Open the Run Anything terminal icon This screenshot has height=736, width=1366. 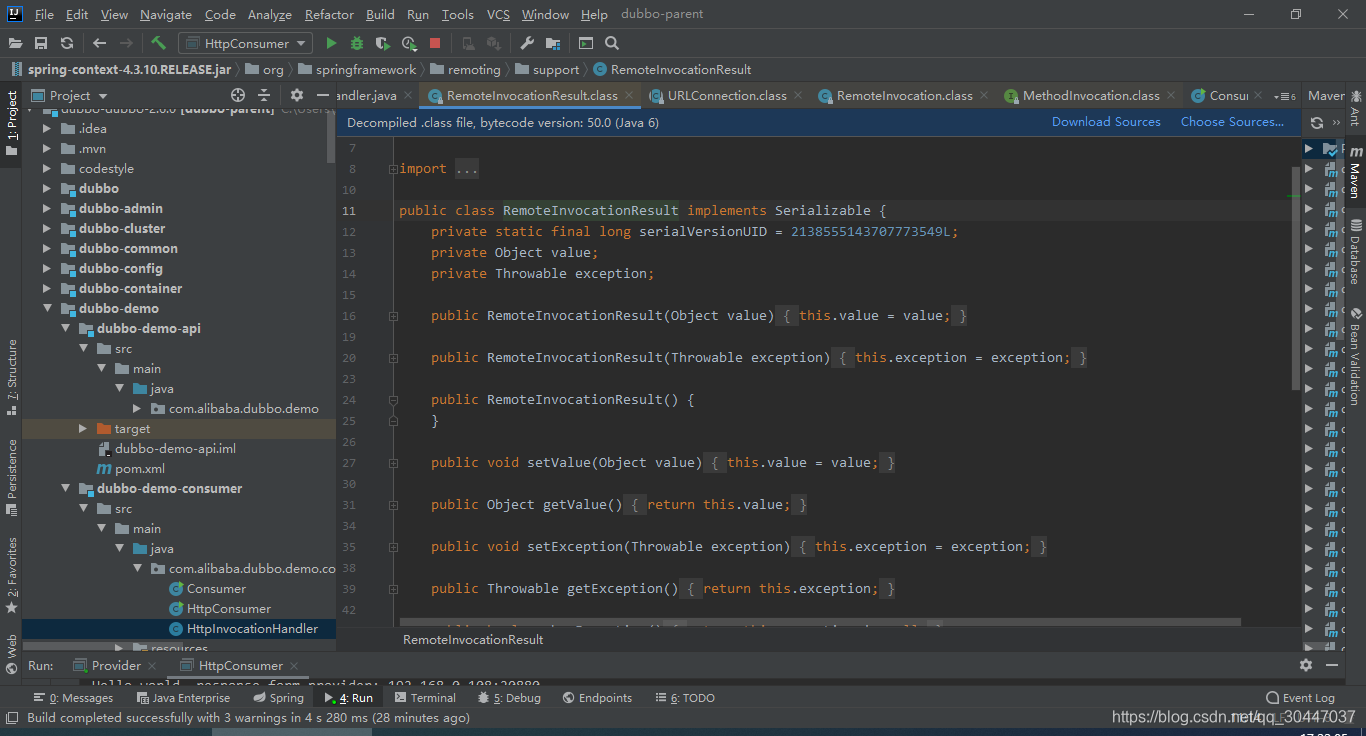coord(586,43)
